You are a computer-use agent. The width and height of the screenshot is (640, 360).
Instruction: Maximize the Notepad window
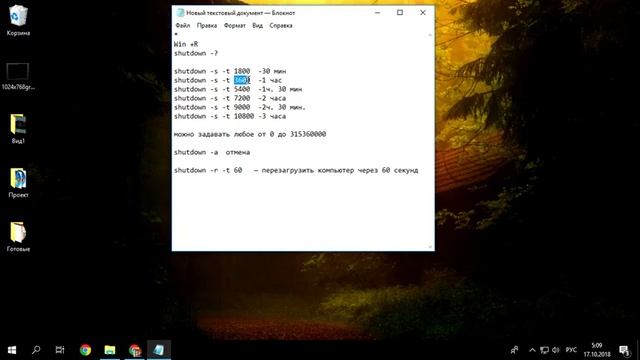(400, 13)
